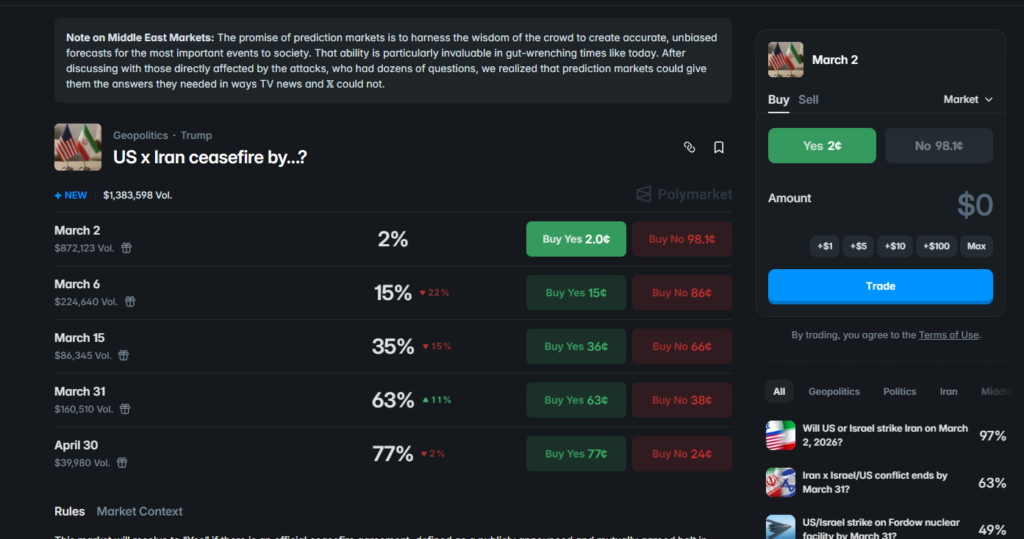Switch to Sell mode

click(x=808, y=100)
